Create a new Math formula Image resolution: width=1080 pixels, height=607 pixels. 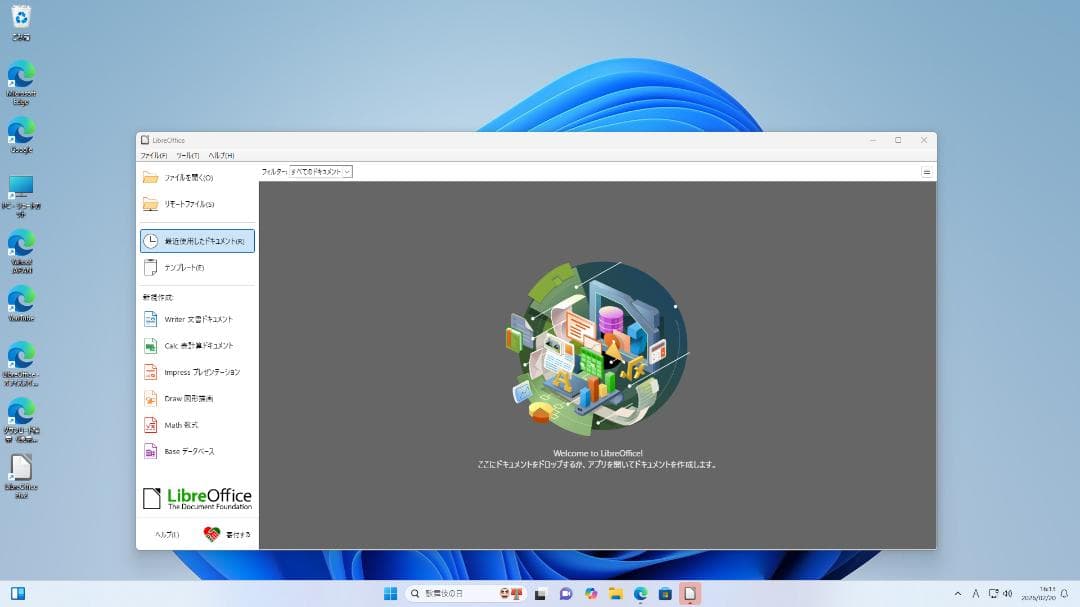coord(197,425)
